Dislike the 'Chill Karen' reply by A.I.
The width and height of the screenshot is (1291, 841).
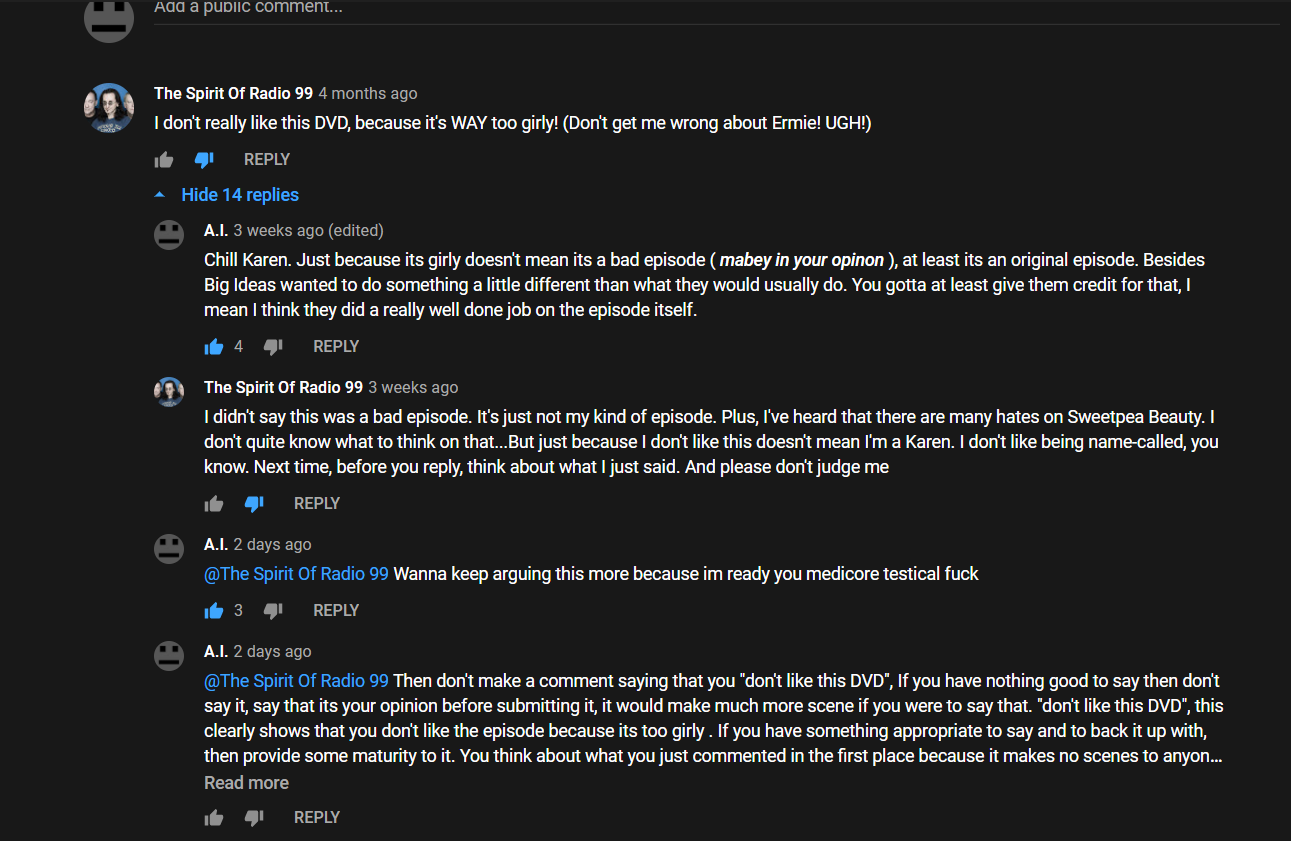coord(273,347)
